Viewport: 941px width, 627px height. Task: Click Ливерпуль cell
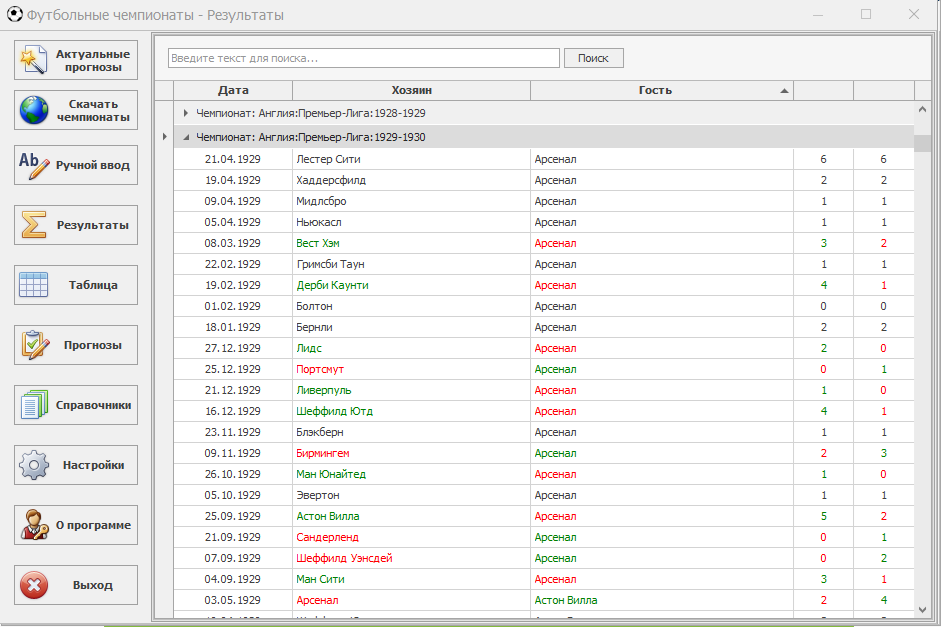412,390
